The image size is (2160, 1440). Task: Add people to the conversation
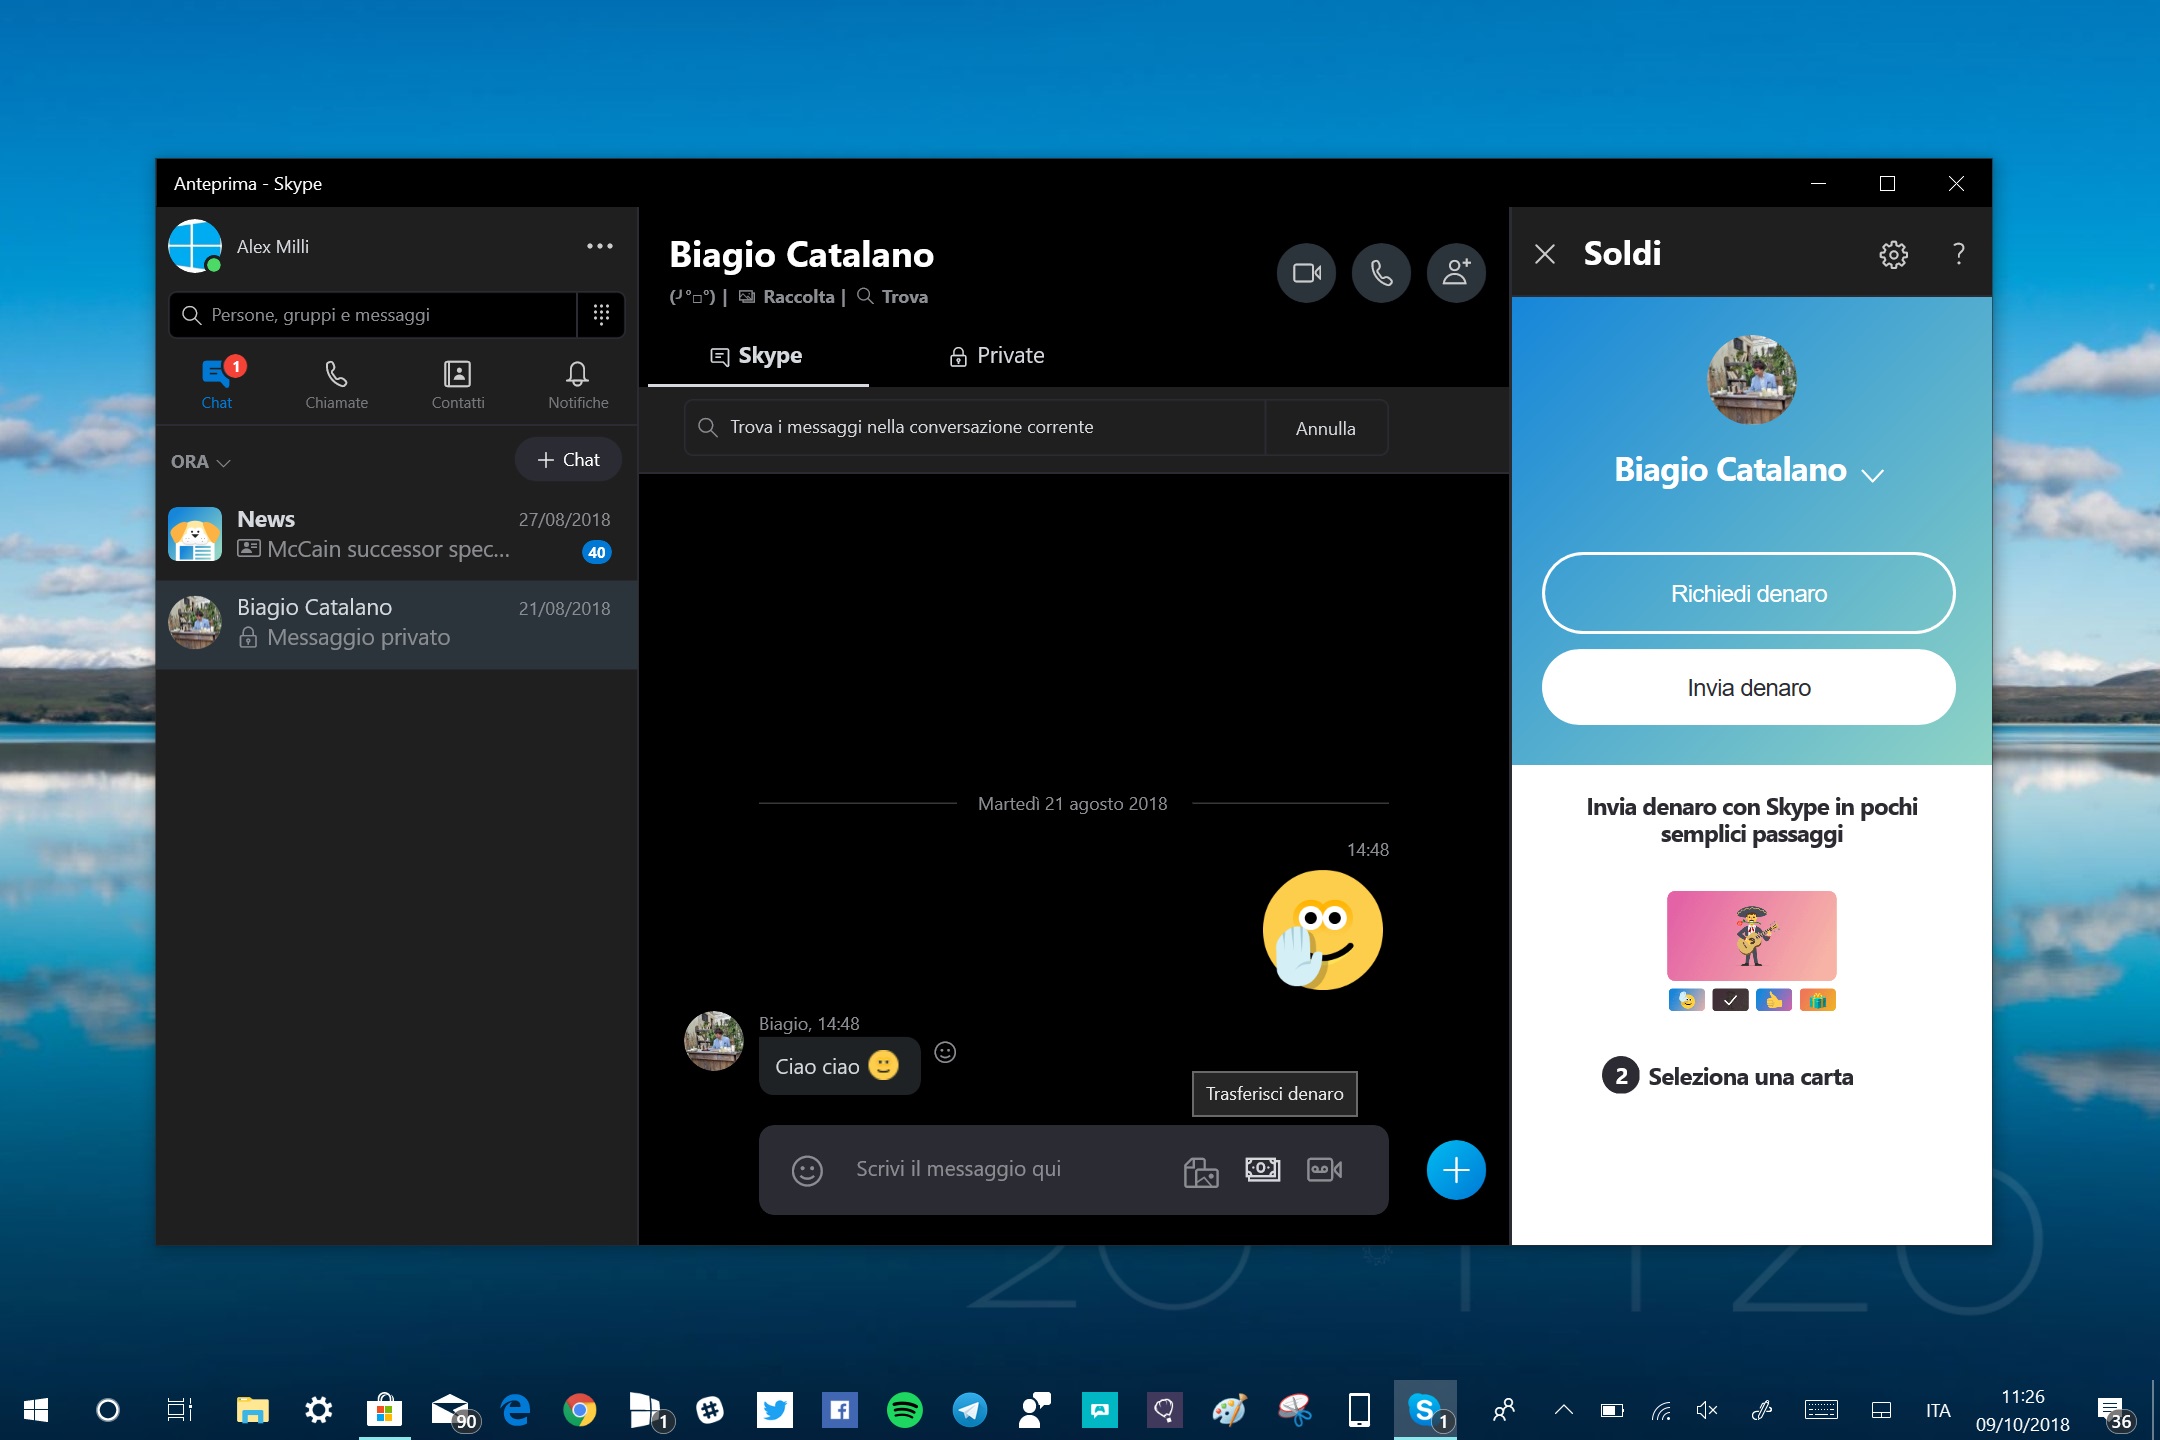coord(1456,273)
